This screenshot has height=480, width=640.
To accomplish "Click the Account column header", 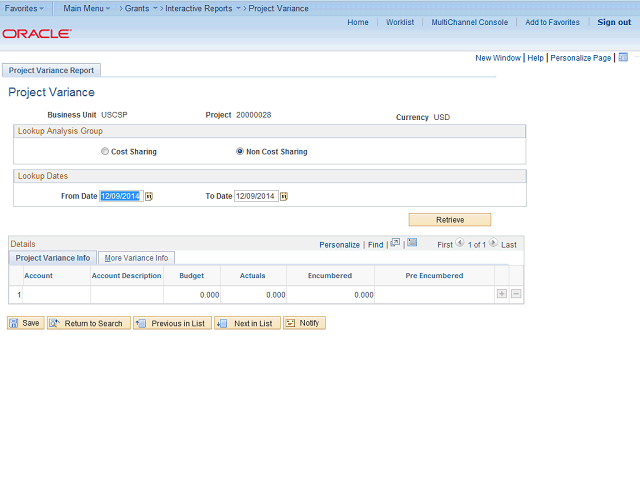I will pyautogui.click(x=38, y=276).
